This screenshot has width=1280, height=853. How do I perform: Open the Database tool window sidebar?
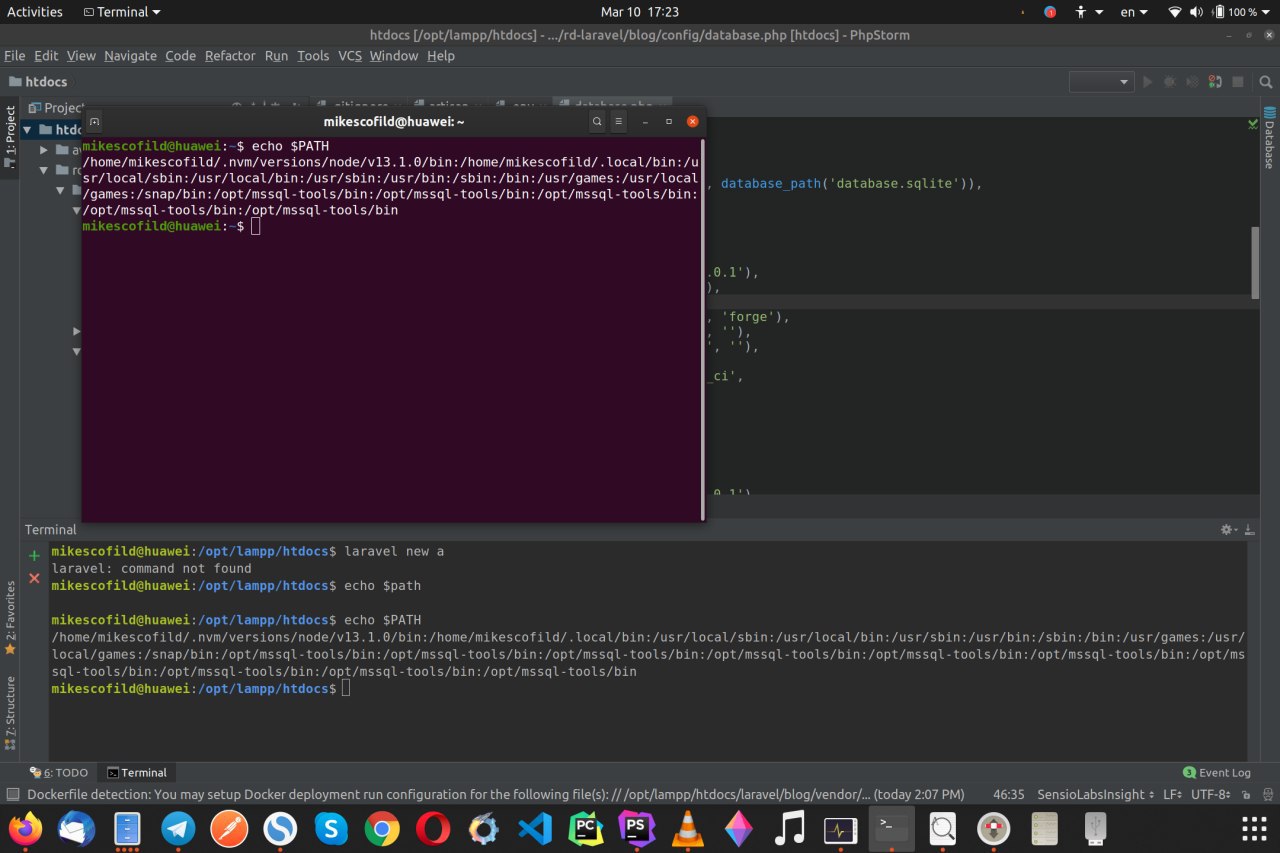coord(1269,138)
